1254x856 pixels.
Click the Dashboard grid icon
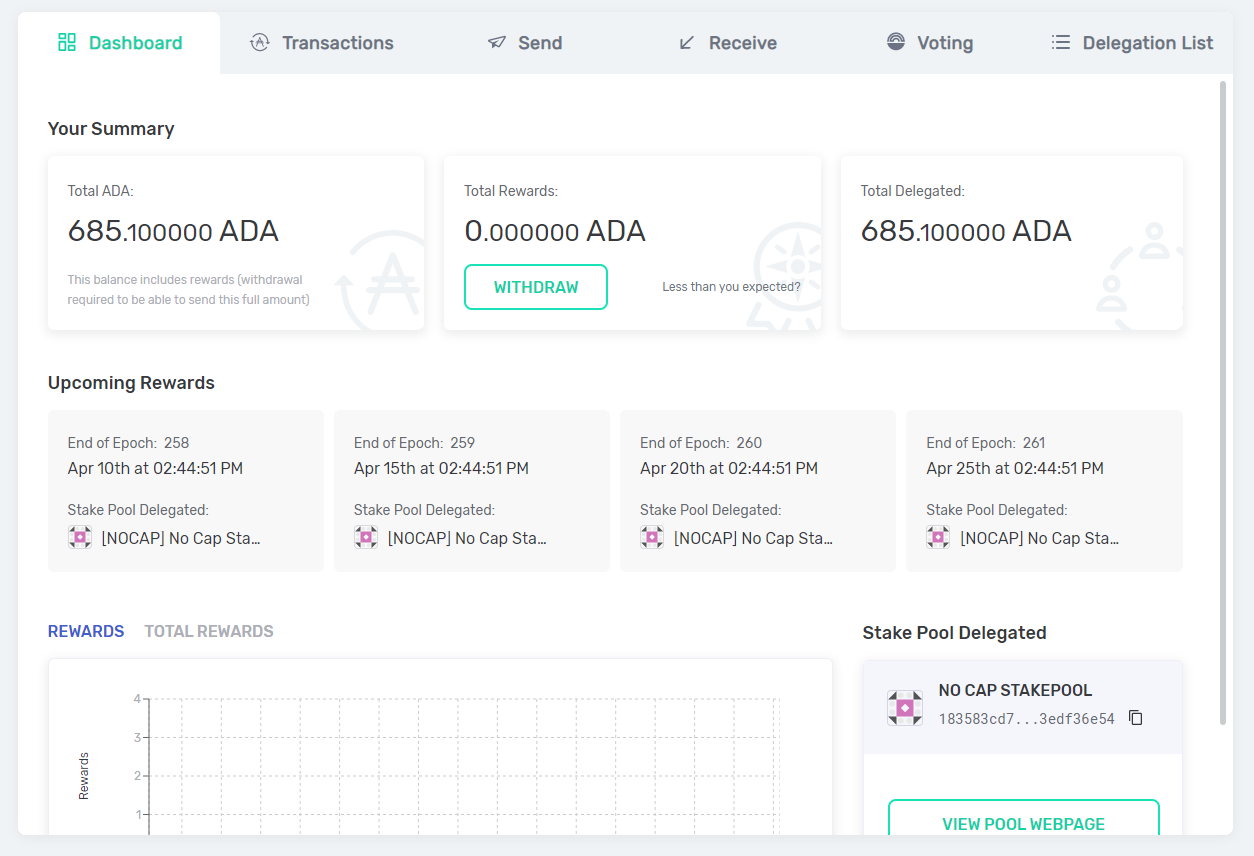67,42
